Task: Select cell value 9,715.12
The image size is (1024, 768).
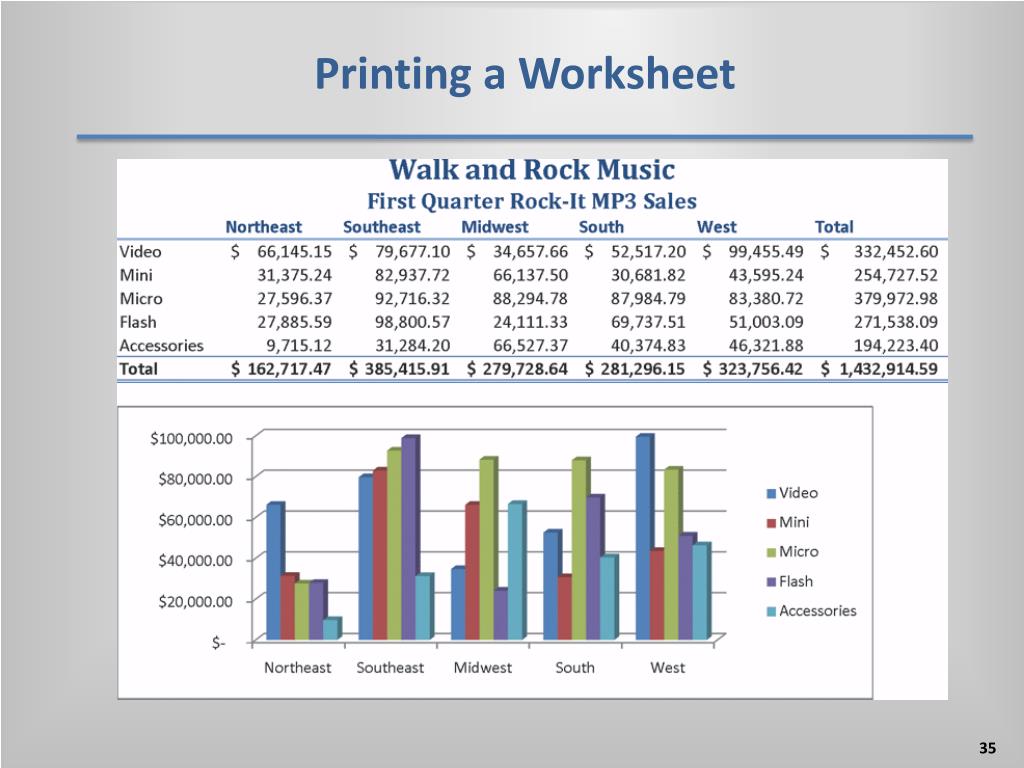Action: 299,345
